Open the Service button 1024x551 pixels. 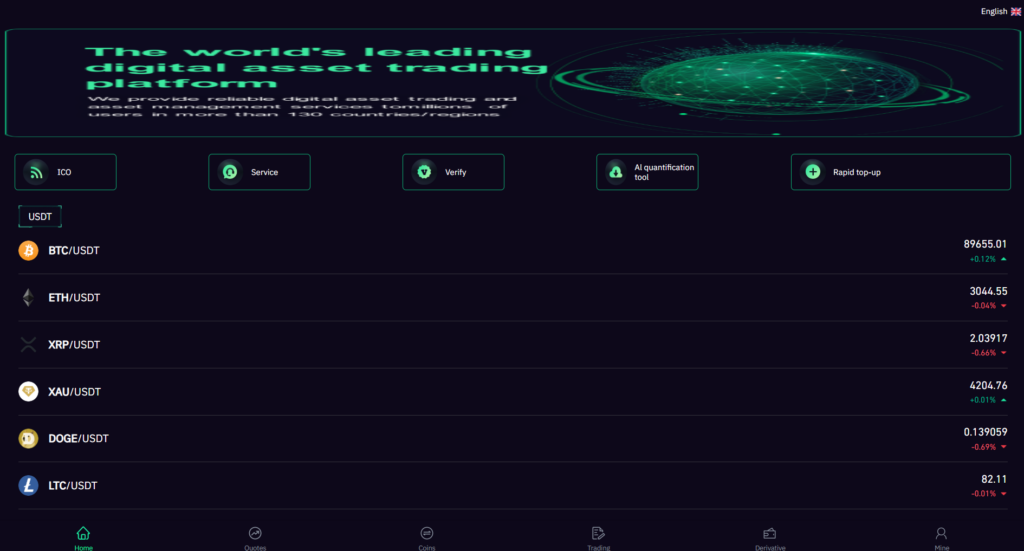click(259, 172)
